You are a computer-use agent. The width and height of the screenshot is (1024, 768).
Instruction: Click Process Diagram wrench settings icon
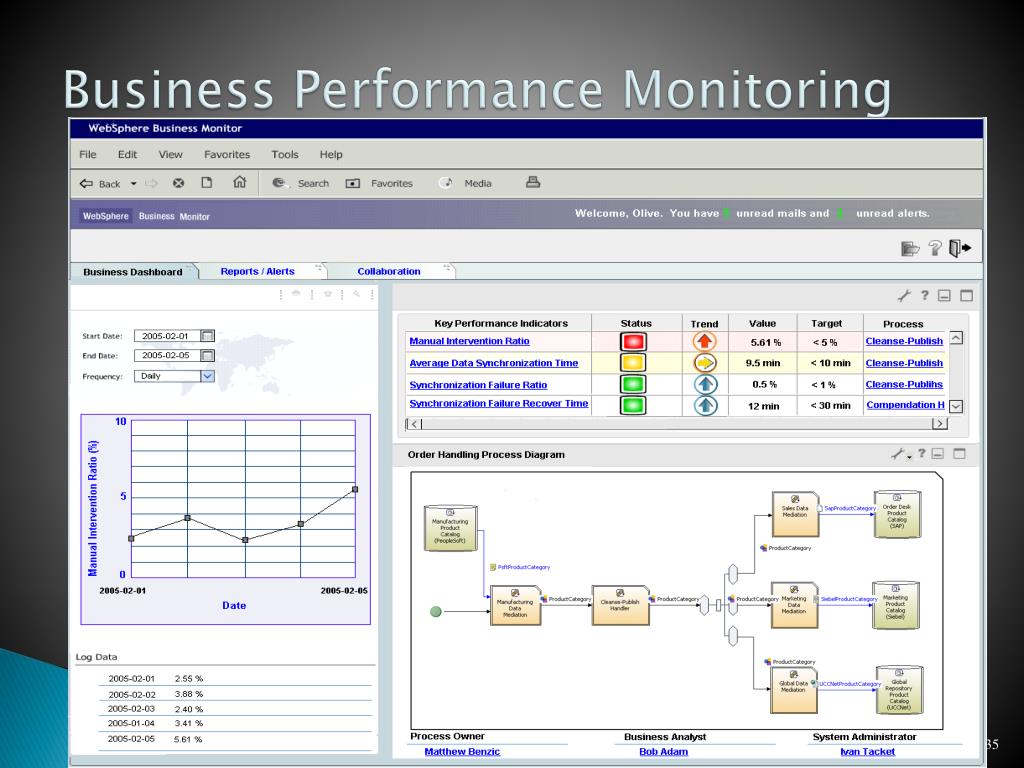coord(900,454)
